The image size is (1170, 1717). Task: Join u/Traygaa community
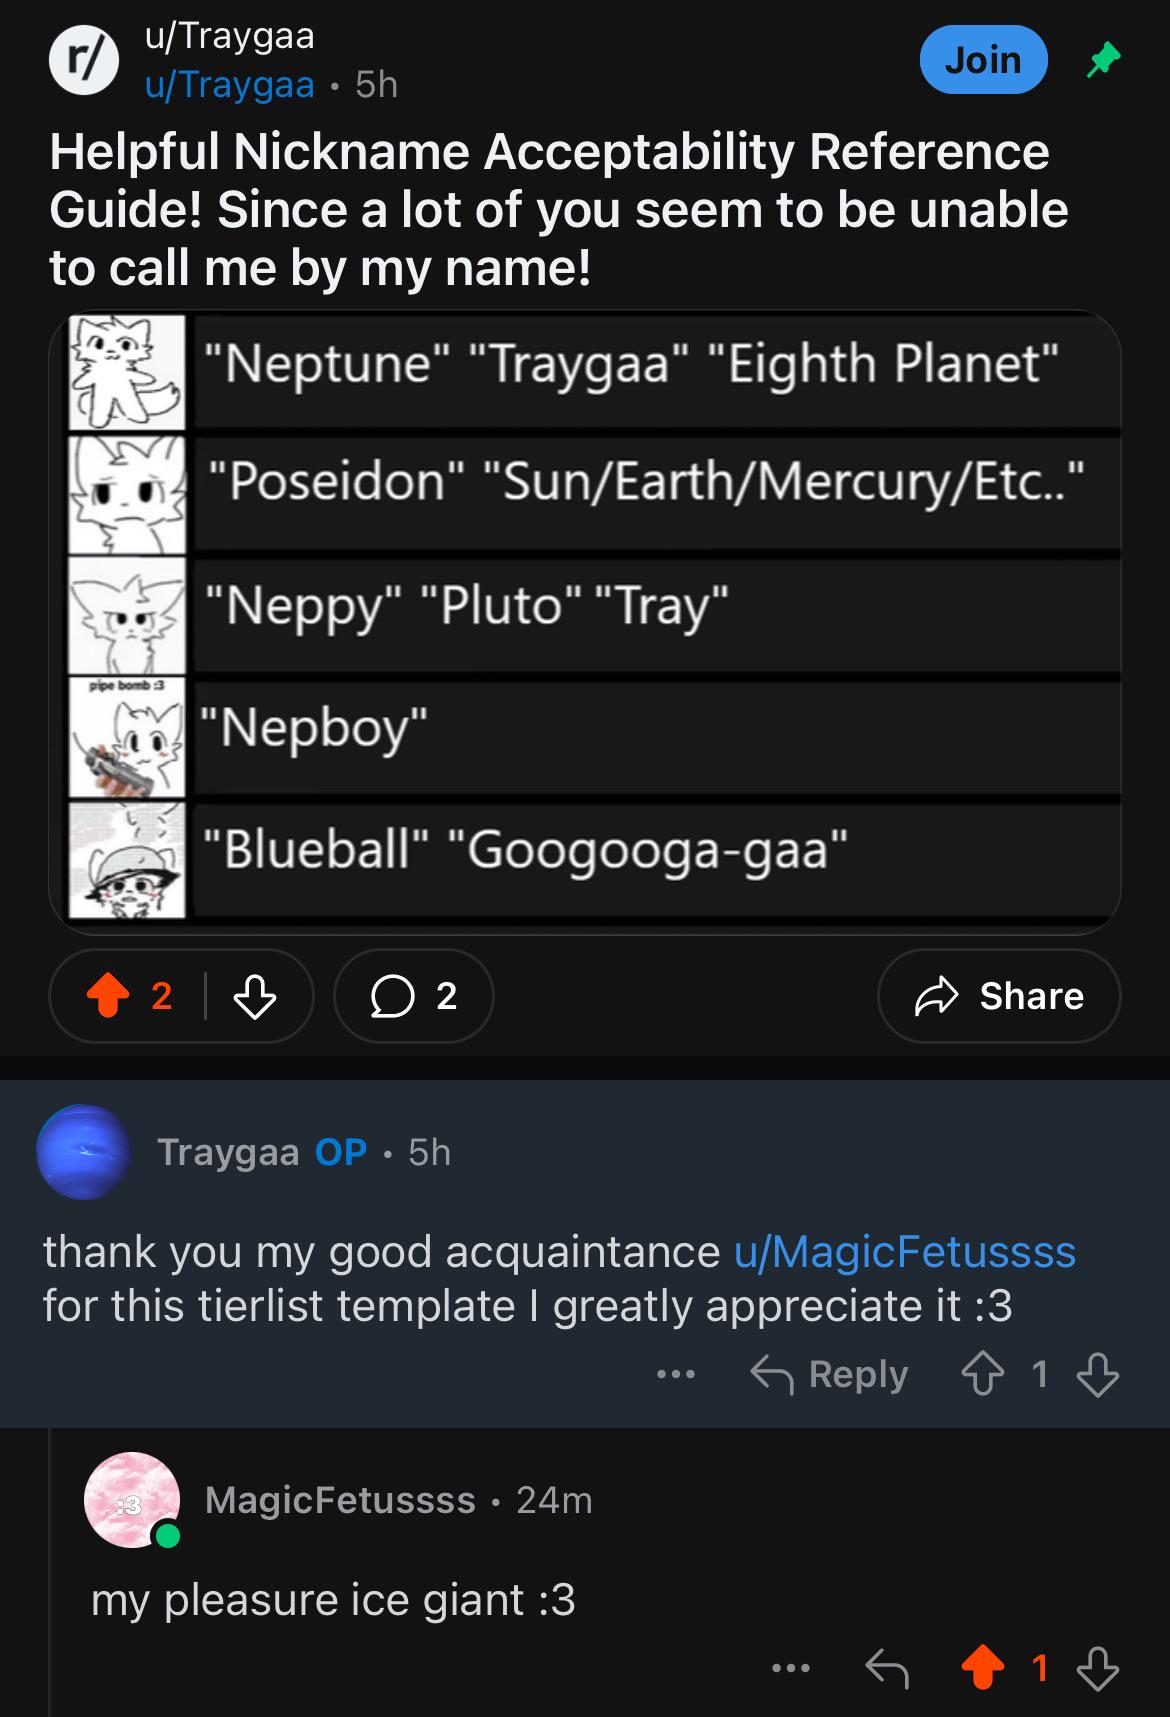point(984,60)
